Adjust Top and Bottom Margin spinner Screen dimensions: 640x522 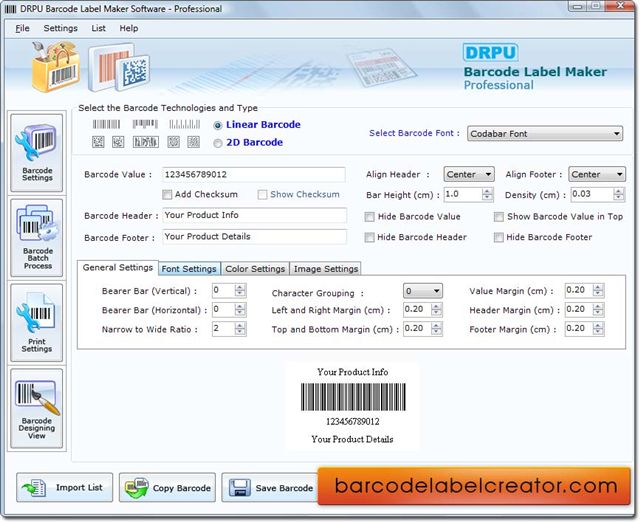[x=436, y=329]
